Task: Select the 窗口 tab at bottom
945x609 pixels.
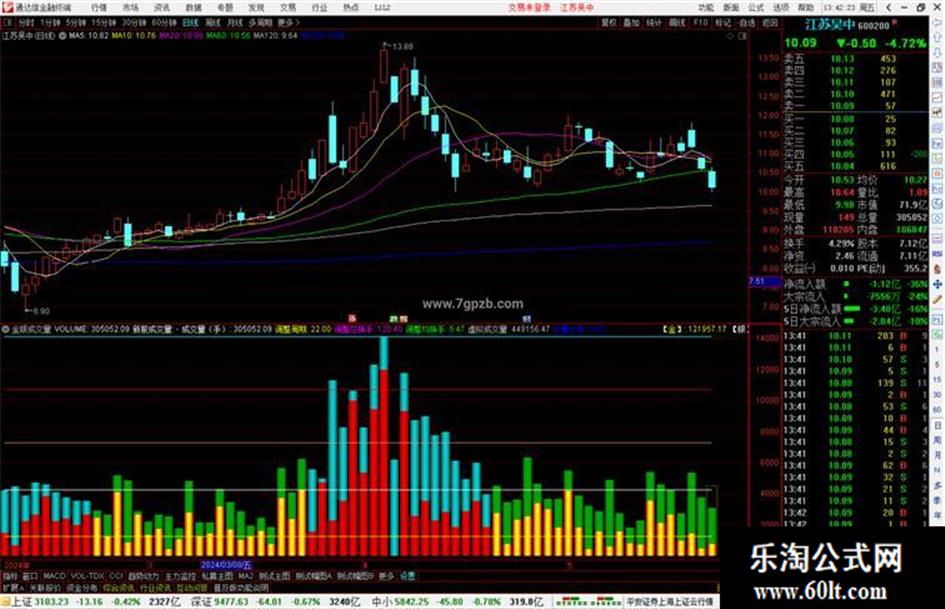Action: pos(30,576)
